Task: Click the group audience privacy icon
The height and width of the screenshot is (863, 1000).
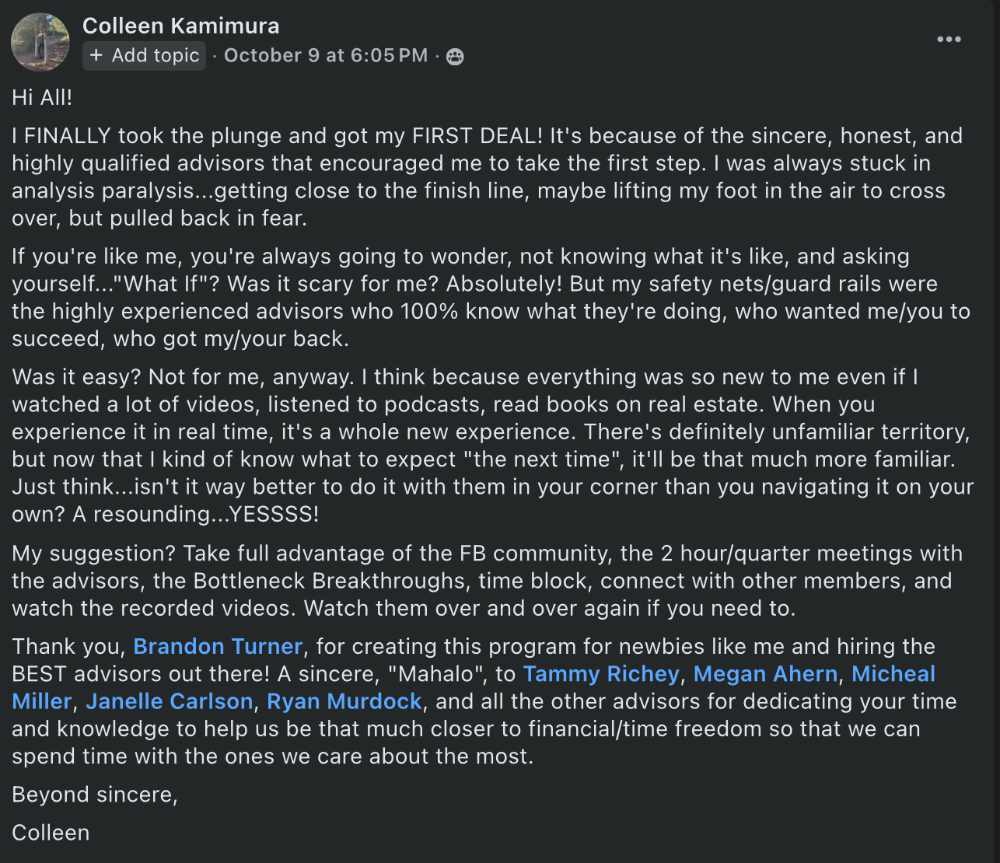Action: (455, 56)
